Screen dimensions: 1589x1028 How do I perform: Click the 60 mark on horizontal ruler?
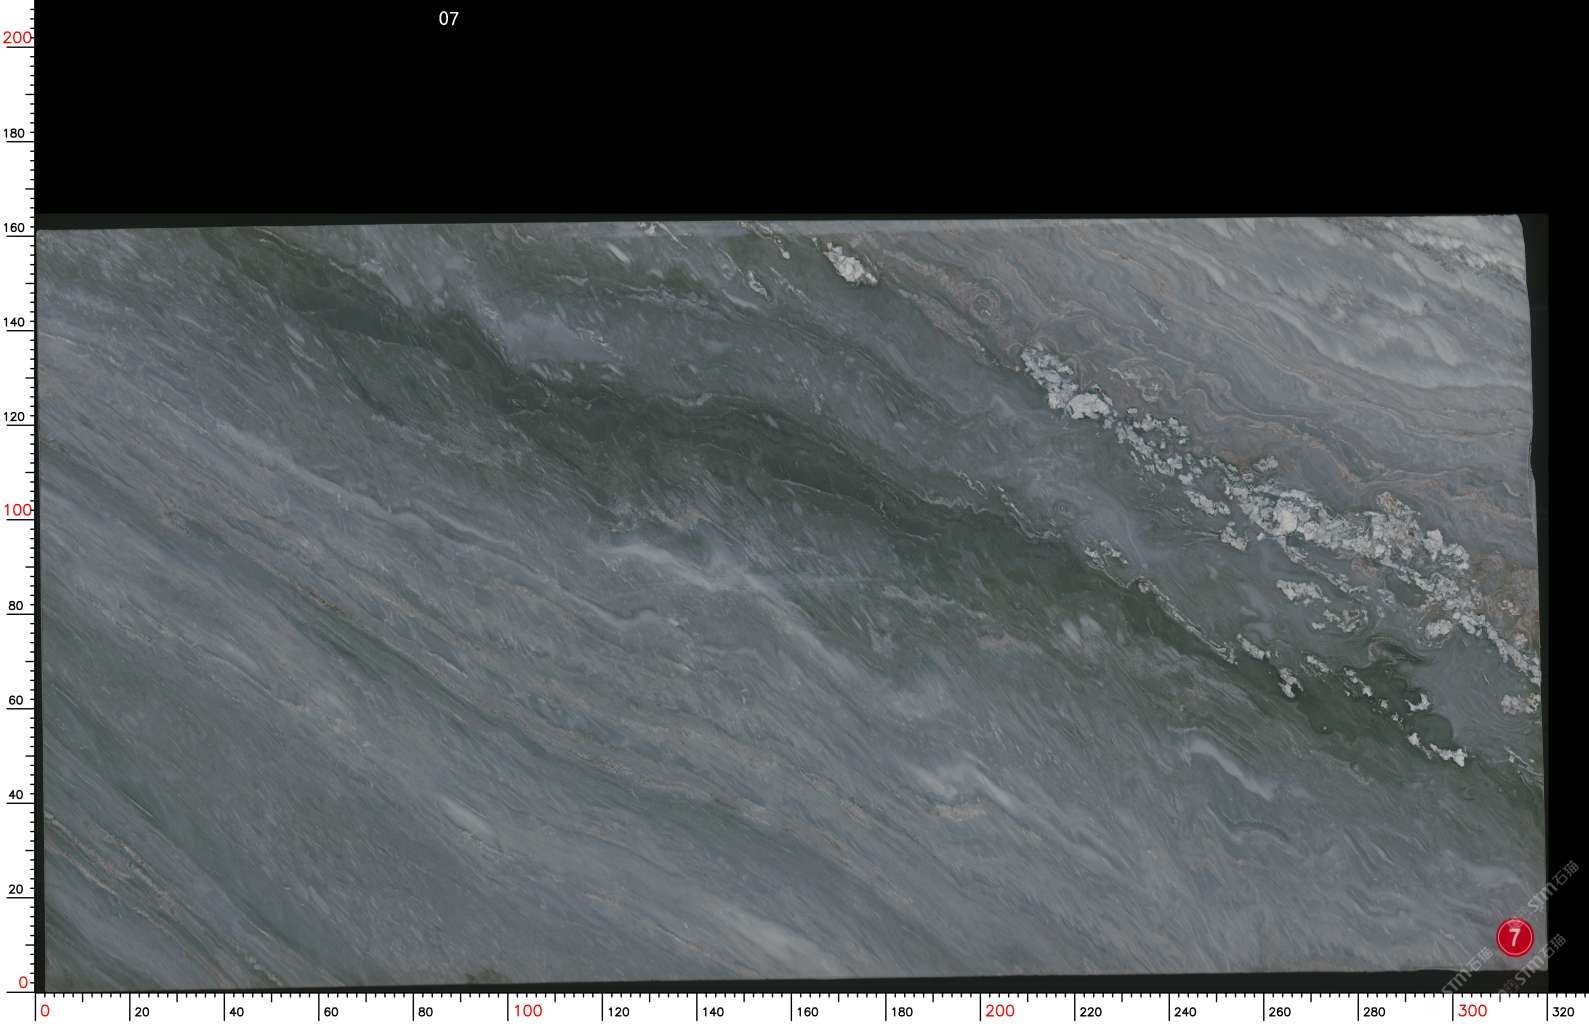tap(331, 1012)
